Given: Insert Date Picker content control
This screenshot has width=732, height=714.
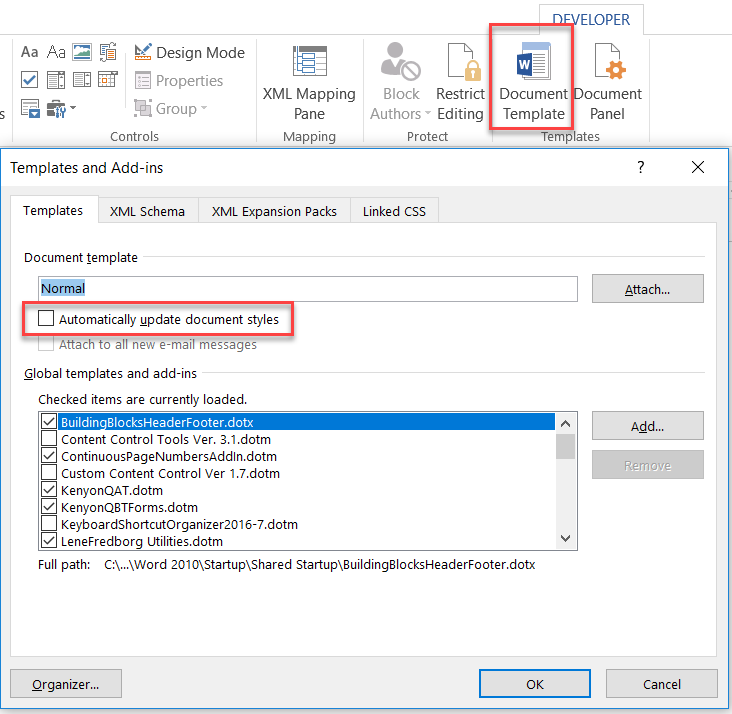Looking at the screenshot, I should (x=108, y=80).
